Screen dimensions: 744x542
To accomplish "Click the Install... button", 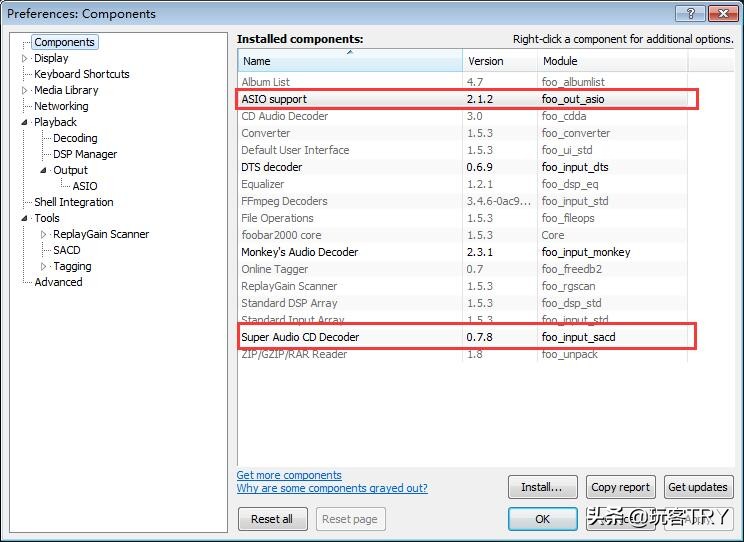I will (x=542, y=487).
